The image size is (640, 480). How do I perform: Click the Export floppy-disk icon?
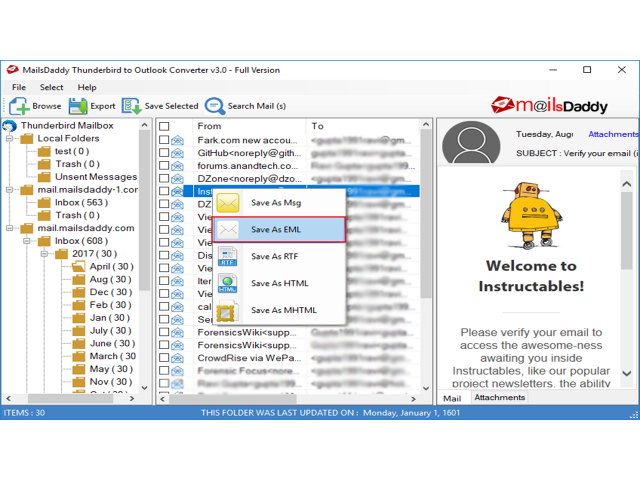78,106
